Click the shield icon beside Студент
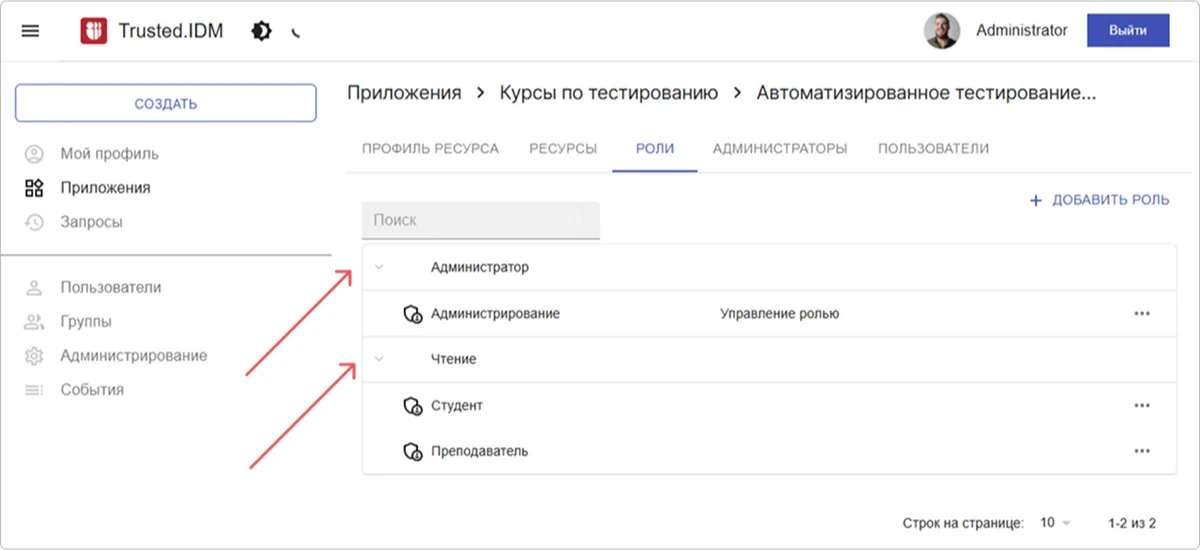The width and height of the screenshot is (1200, 550). pyautogui.click(x=412, y=406)
